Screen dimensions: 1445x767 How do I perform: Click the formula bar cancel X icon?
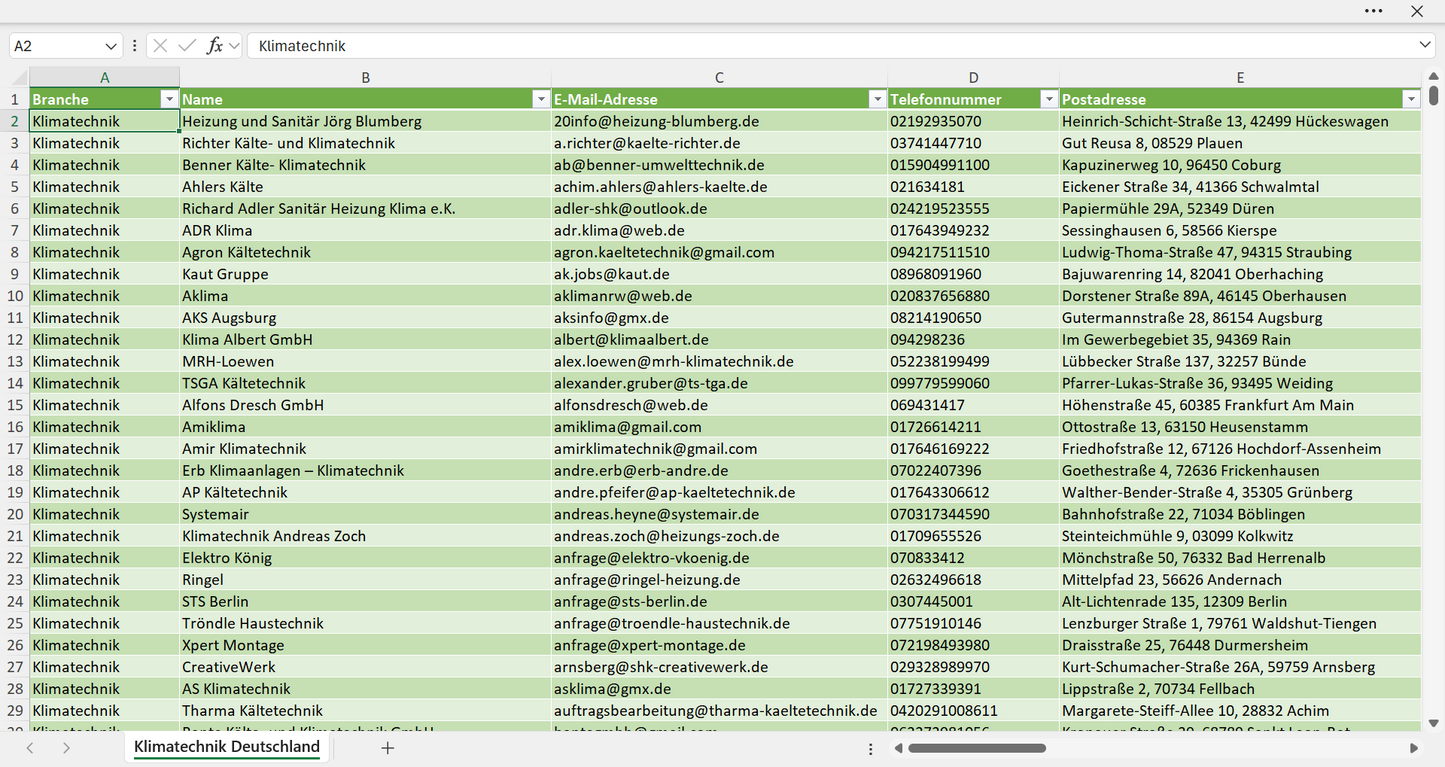click(x=160, y=46)
